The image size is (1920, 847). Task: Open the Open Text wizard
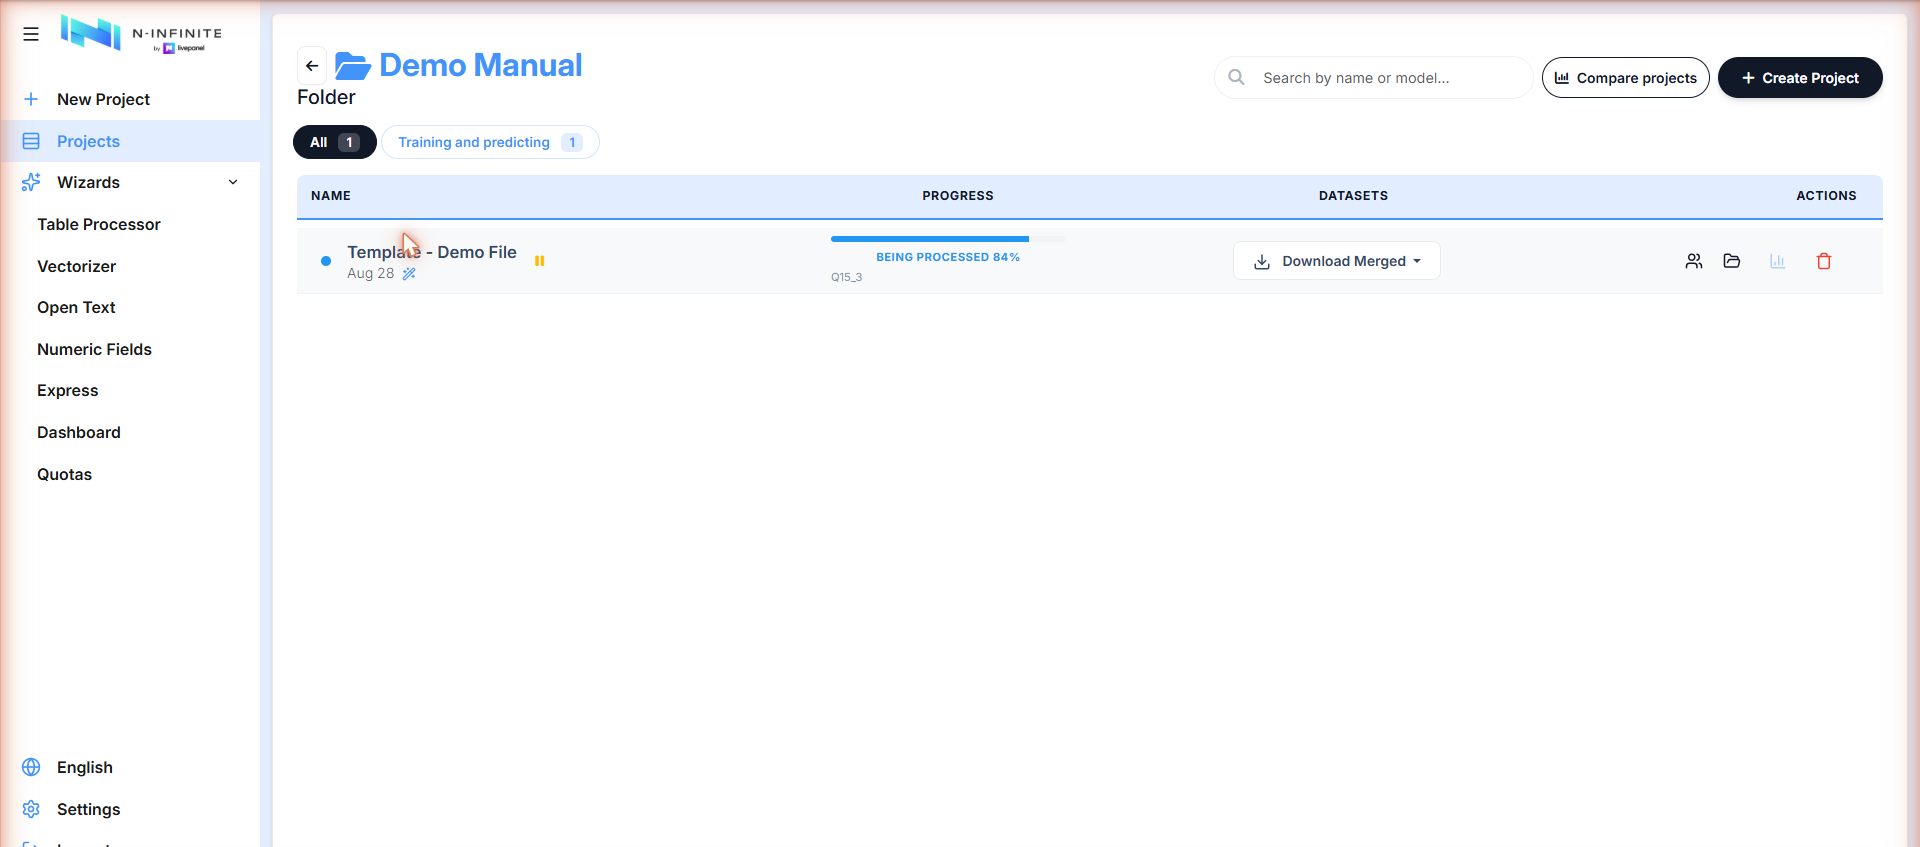point(76,307)
